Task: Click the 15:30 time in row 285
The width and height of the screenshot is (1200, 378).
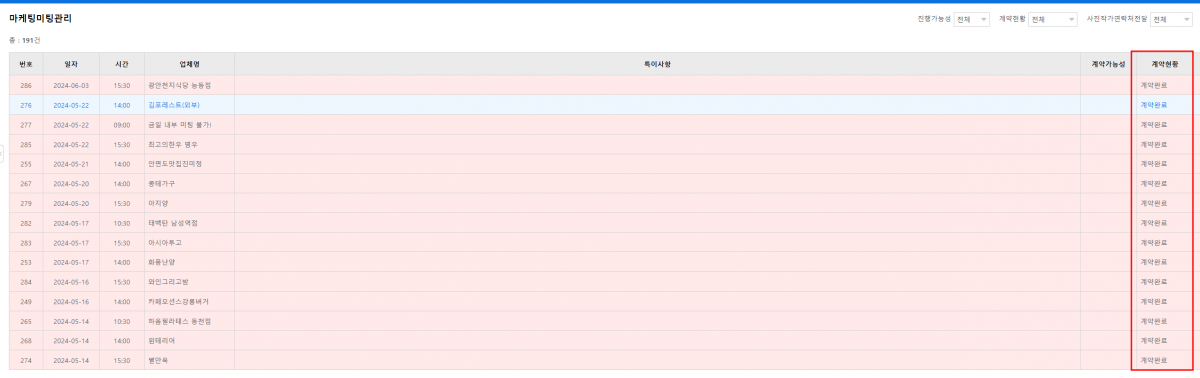Action: click(x=122, y=144)
